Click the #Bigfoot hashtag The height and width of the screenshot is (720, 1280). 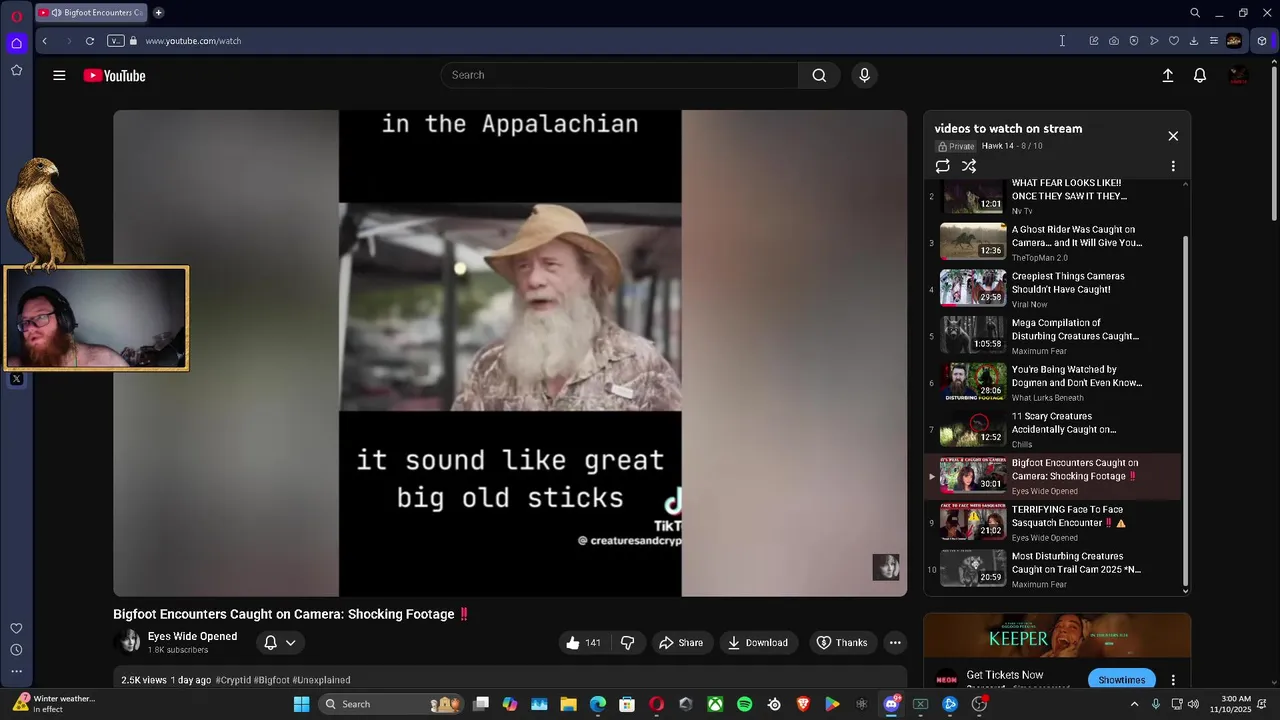tap(271, 680)
